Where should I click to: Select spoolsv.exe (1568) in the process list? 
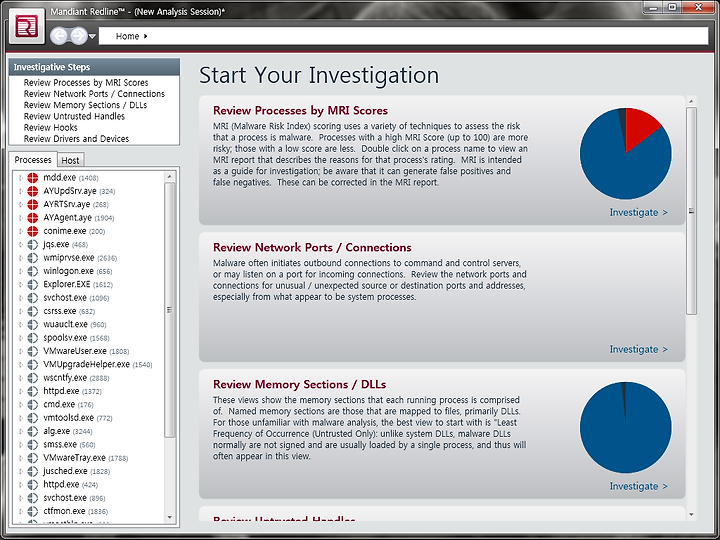[x=76, y=338]
